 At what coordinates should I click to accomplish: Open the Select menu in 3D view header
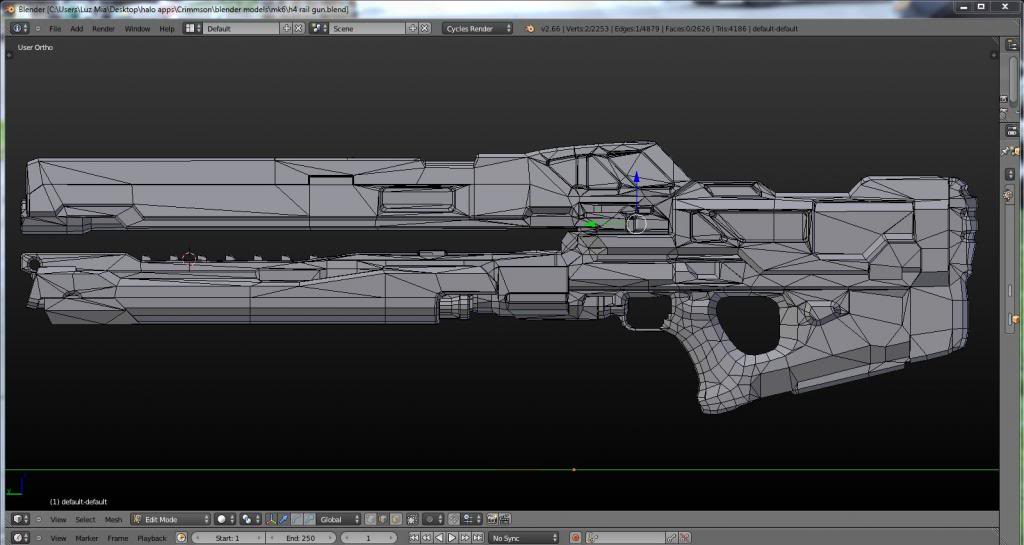click(x=85, y=520)
